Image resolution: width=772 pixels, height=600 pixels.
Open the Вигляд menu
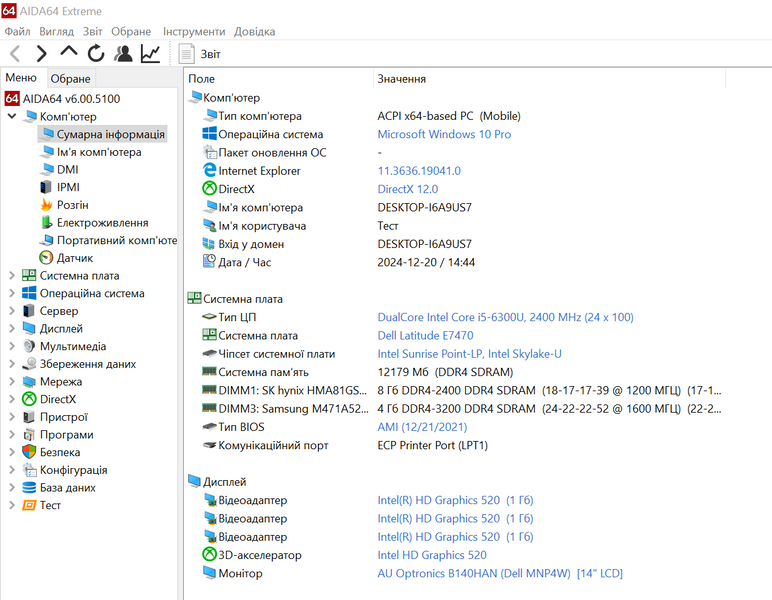click(x=57, y=32)
